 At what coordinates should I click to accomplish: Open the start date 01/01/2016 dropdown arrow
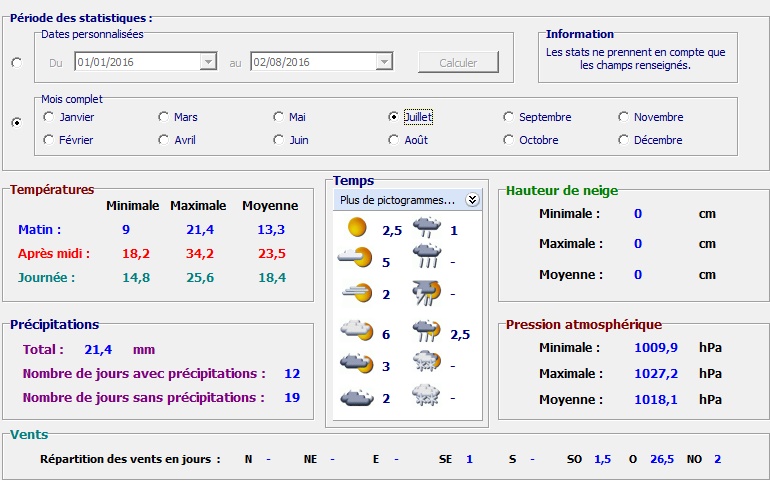[208, 62]
